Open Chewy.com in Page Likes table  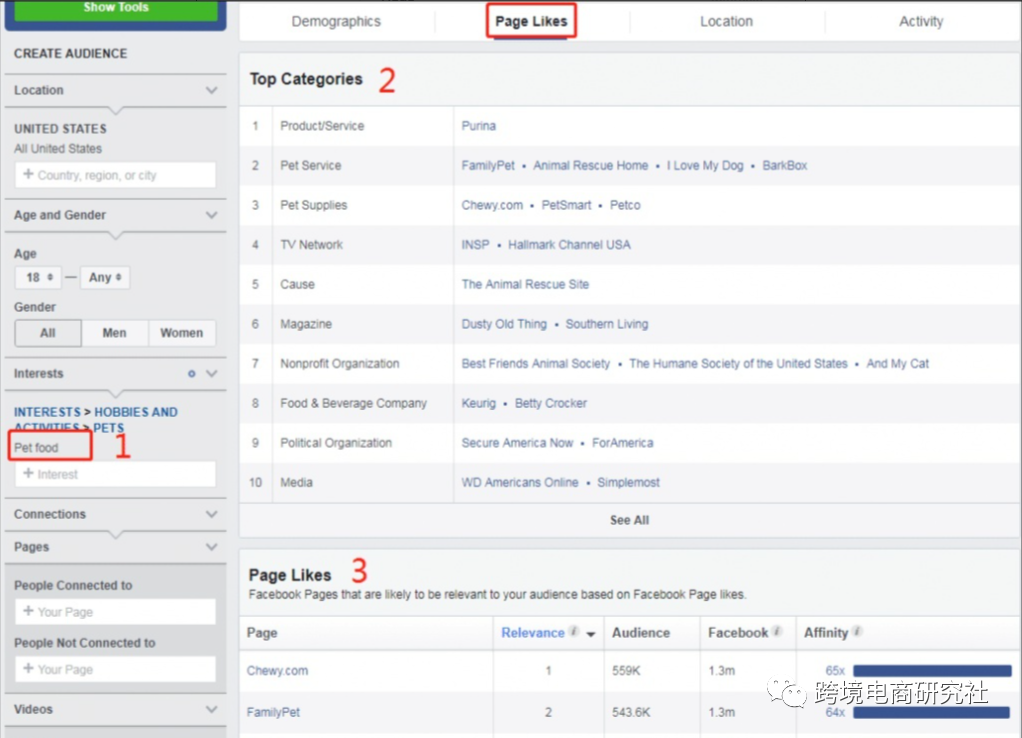coord(277,671)
